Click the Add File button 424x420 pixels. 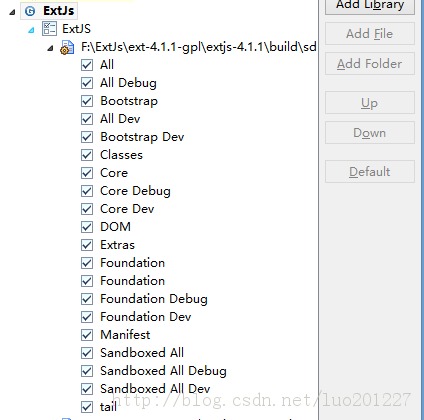(x=370, y=34)
